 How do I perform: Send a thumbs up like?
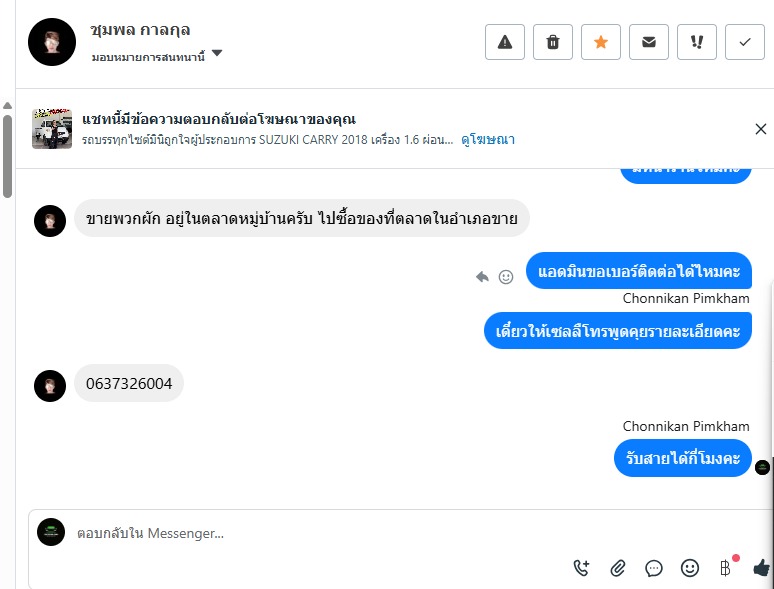click(761, 568)
